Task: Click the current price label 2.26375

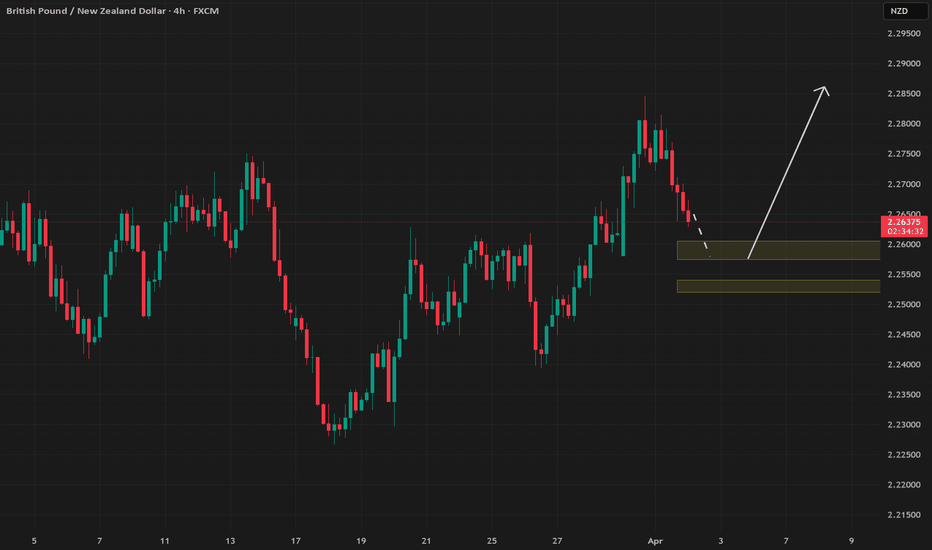Action: pos(904,222)
